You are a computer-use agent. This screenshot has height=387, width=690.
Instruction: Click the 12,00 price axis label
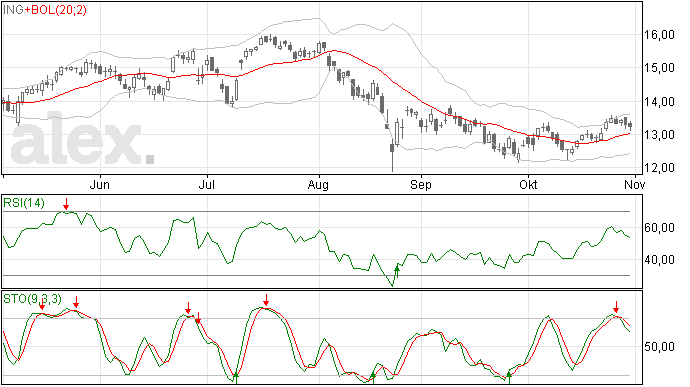click(659, 168)
